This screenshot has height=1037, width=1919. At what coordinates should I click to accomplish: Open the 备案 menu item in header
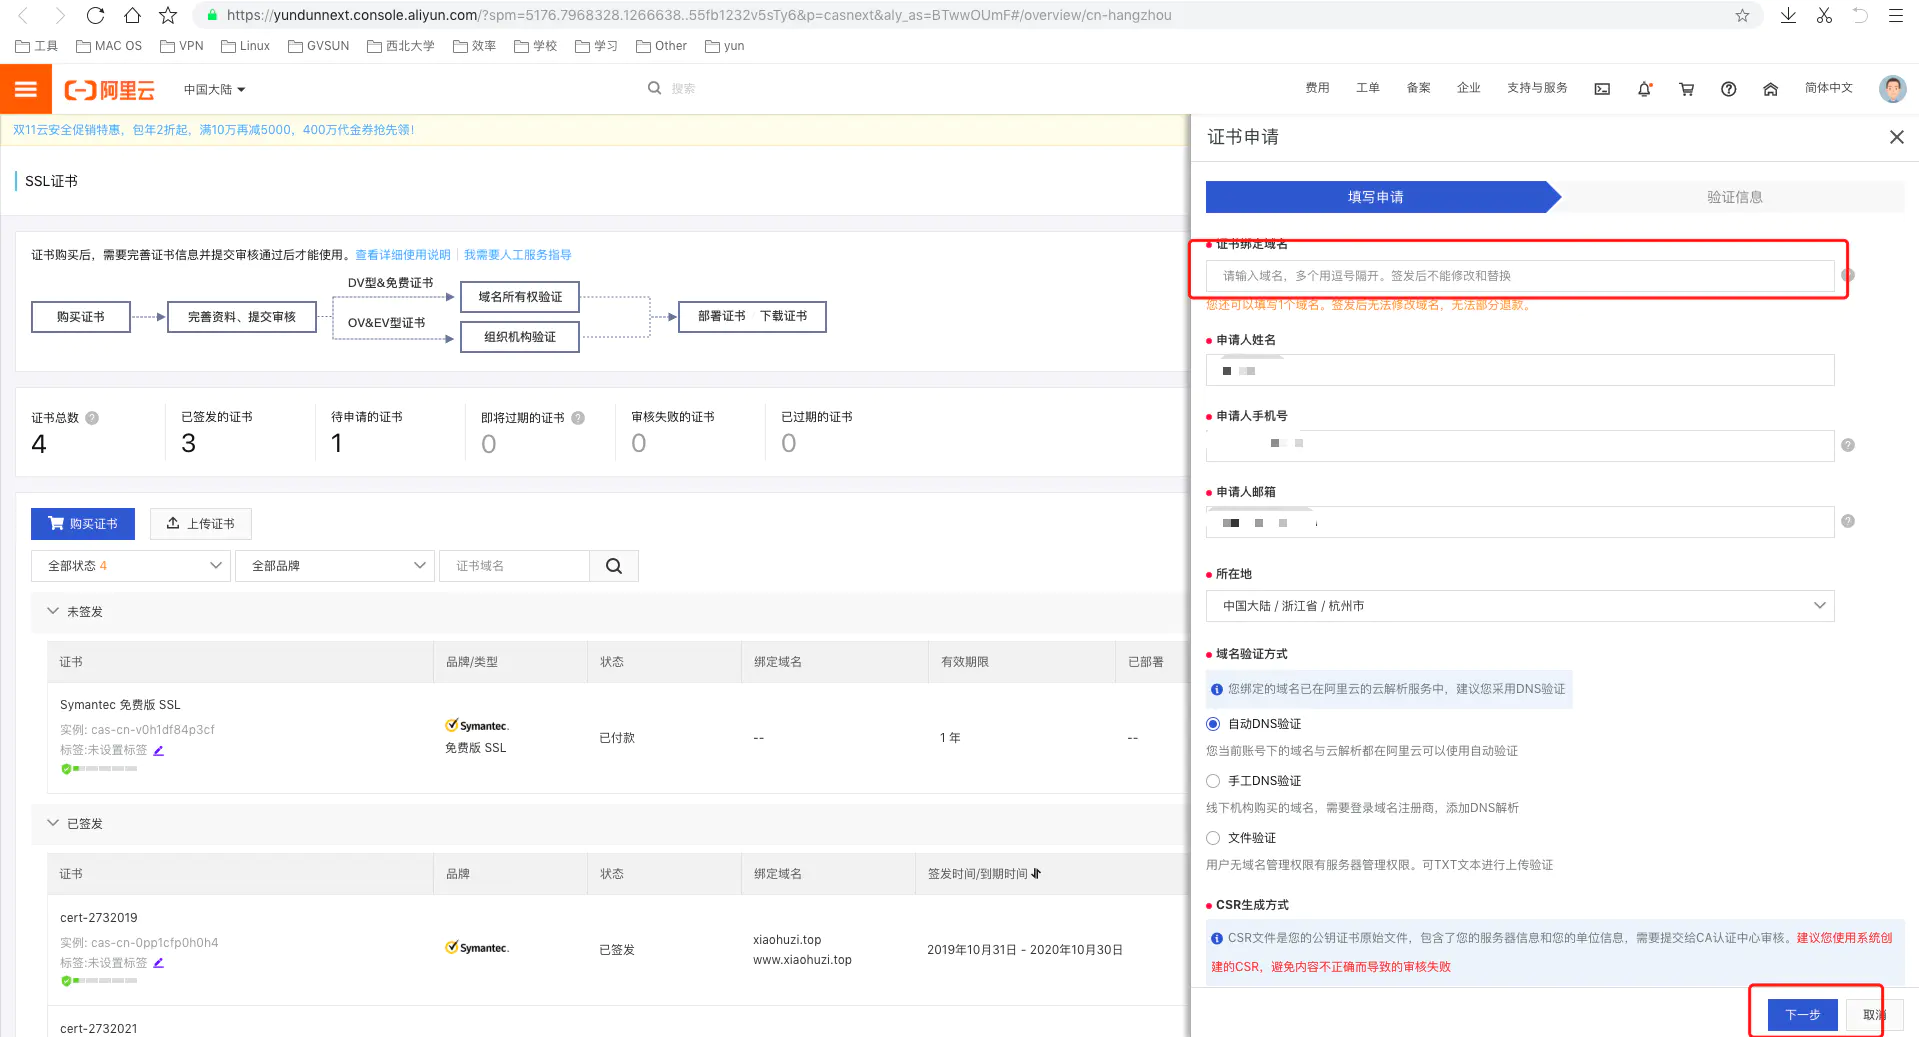(x=1418, y=88)
